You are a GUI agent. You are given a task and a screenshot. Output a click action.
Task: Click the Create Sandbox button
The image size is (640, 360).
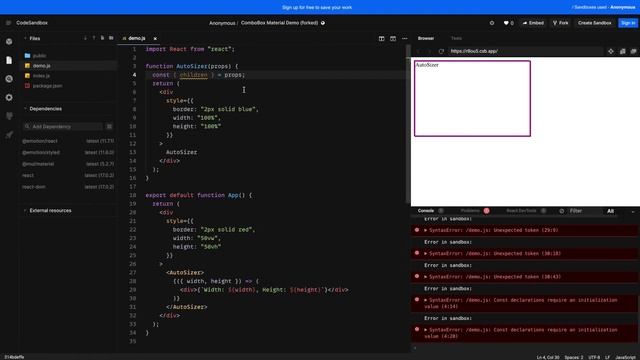(x=594, y=23)
